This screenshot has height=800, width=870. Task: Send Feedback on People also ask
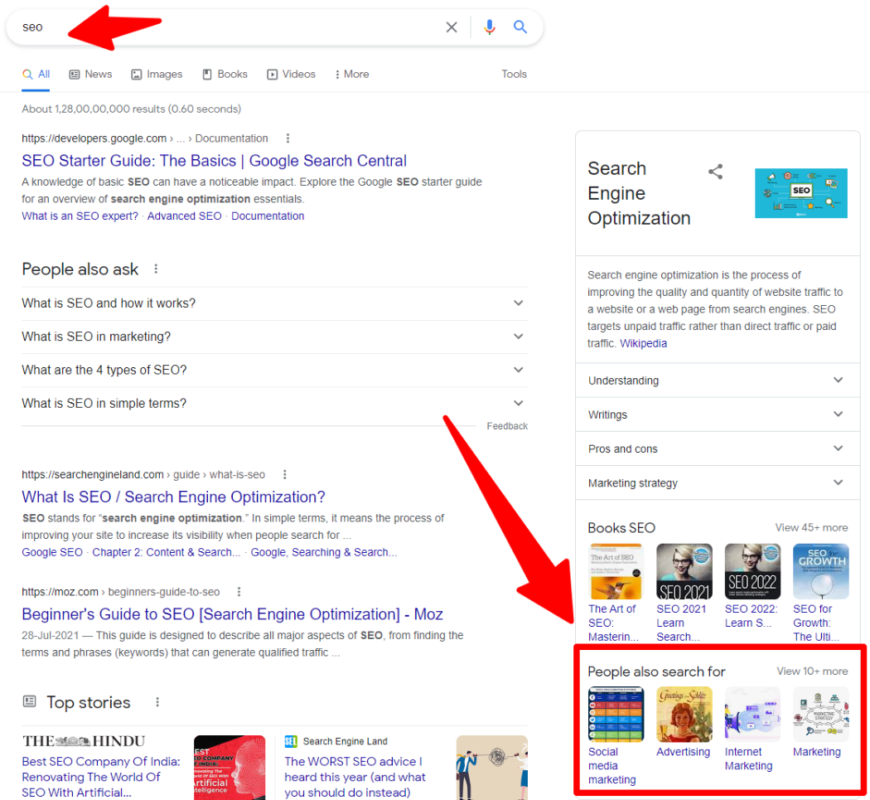[507, 426]
